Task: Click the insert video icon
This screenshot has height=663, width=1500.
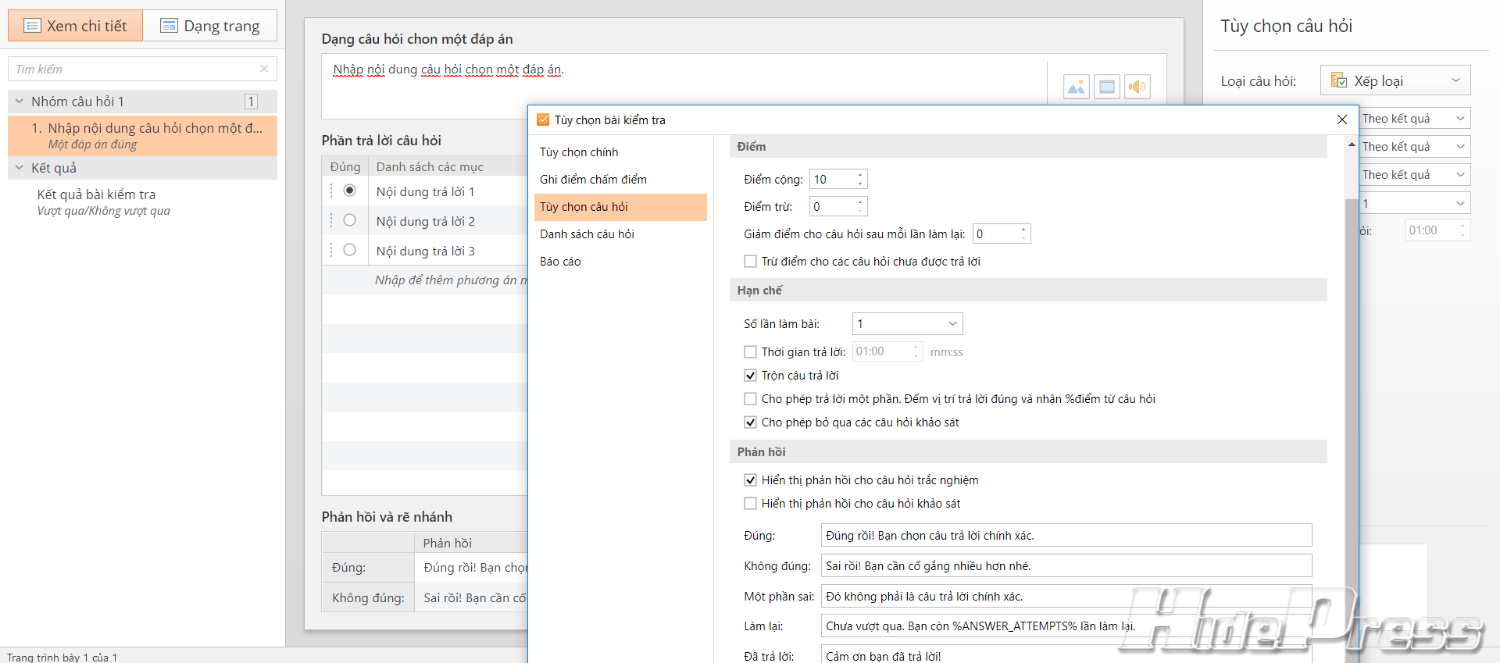Action: tap(1107, 87)
